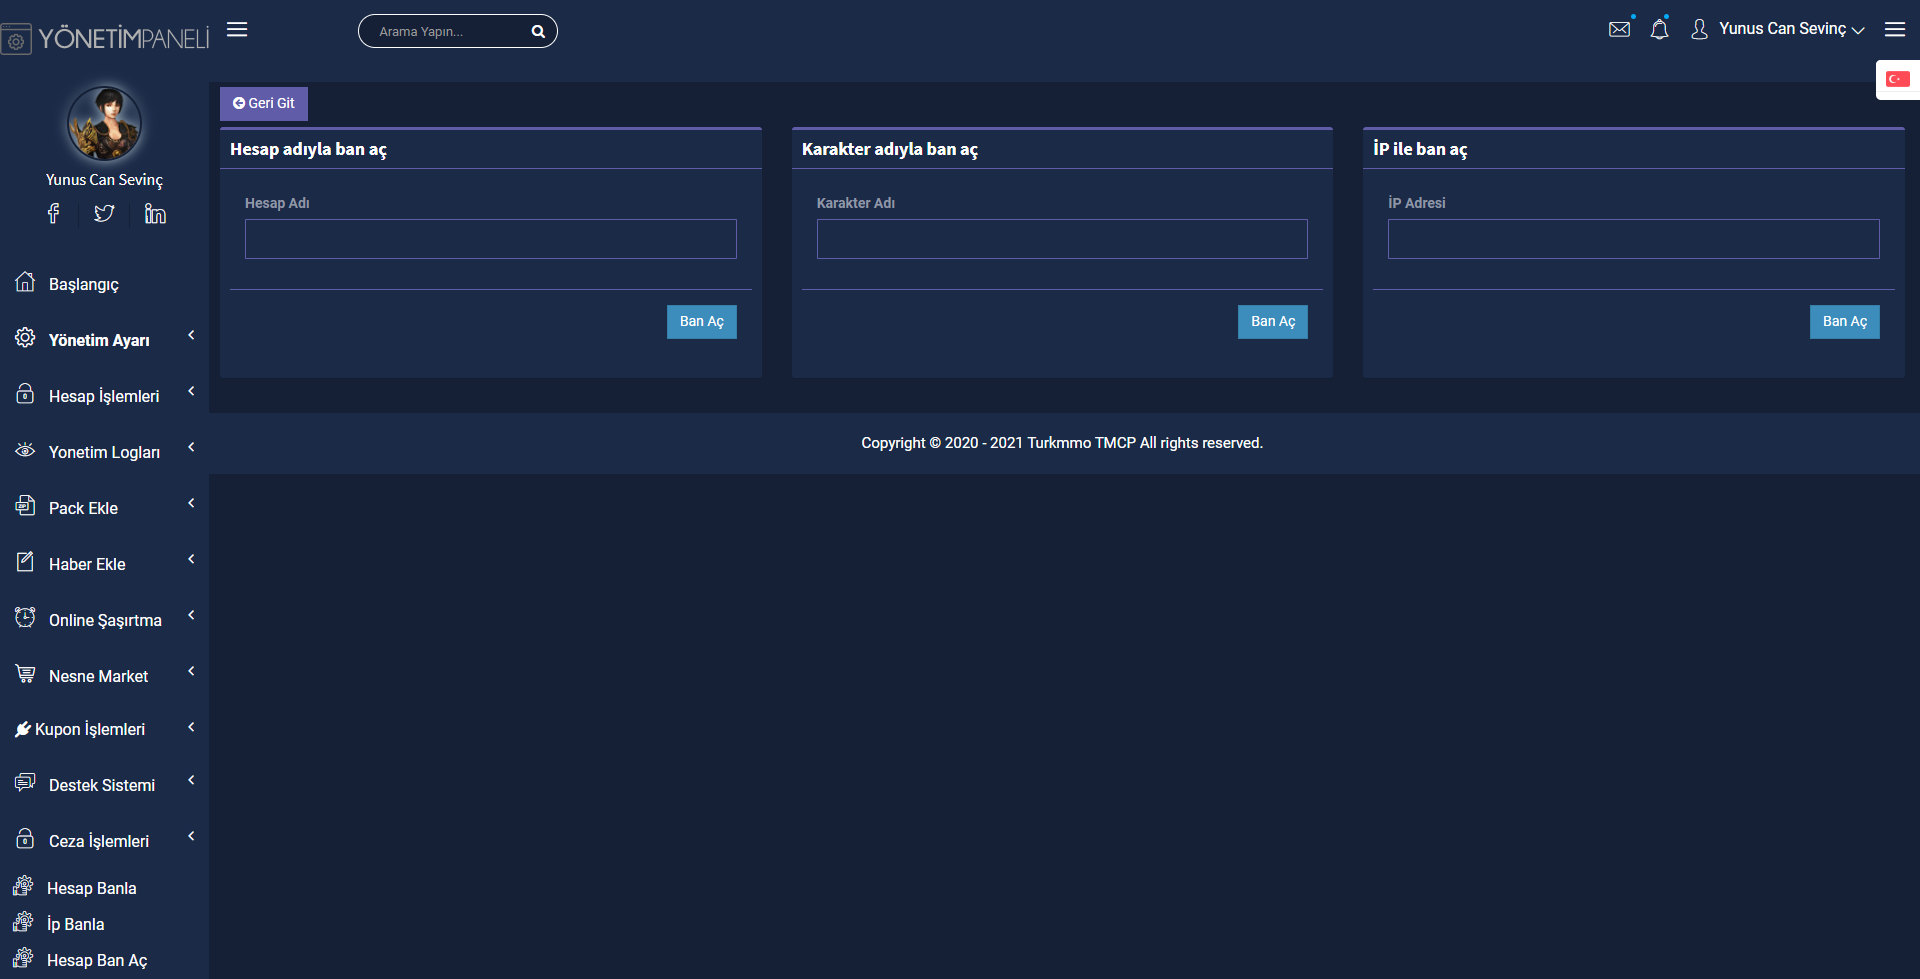Click Ban Aç under Karakter adıyla

tap(1273, 321)
